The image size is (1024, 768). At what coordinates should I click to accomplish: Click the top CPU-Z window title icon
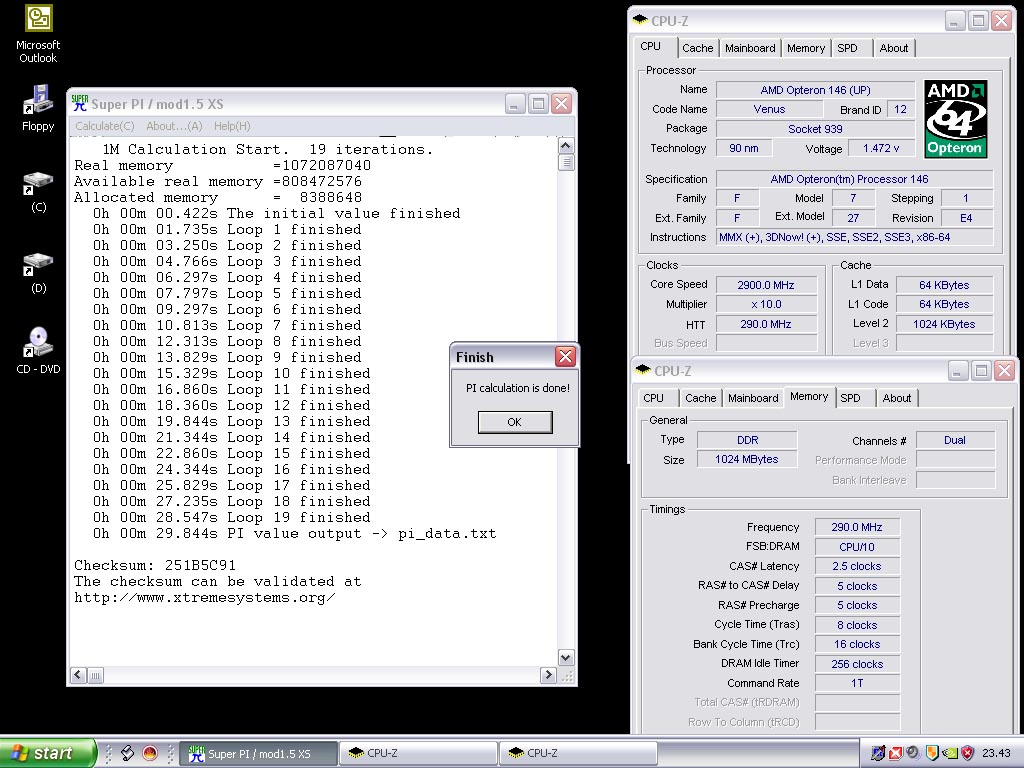pos(640,20)
